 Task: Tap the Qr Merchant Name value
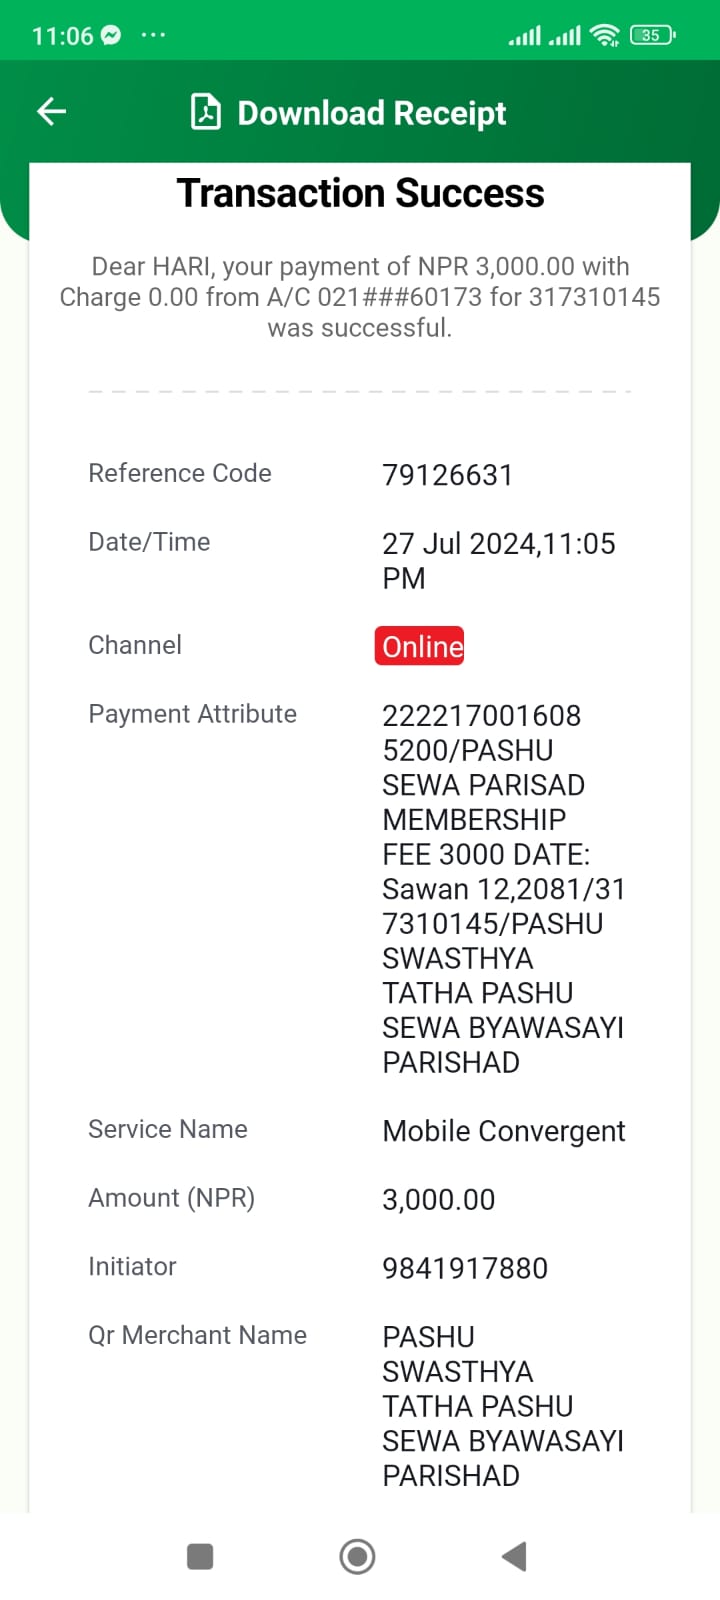coord(503,1406)
